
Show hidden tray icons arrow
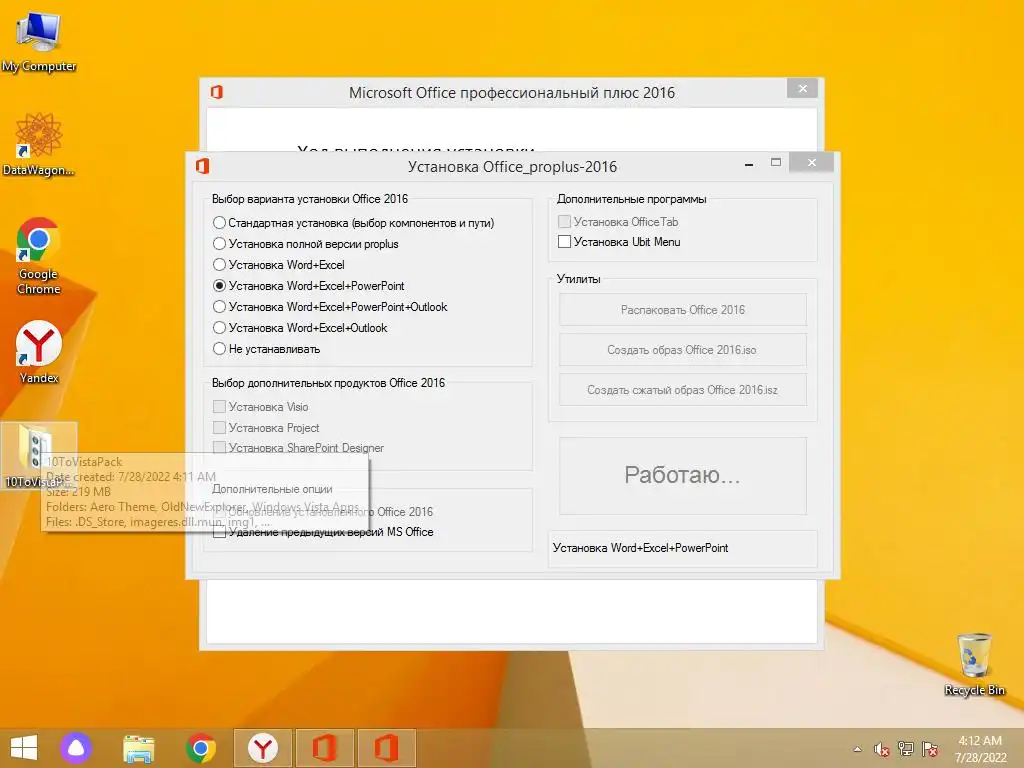coord(857,749)
